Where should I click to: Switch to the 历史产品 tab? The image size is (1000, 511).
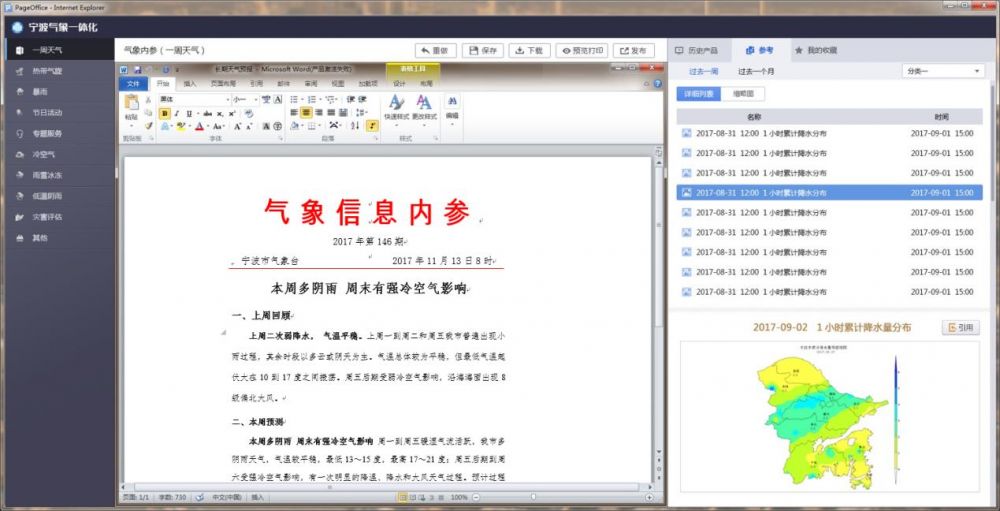click(x=696, y=50)
